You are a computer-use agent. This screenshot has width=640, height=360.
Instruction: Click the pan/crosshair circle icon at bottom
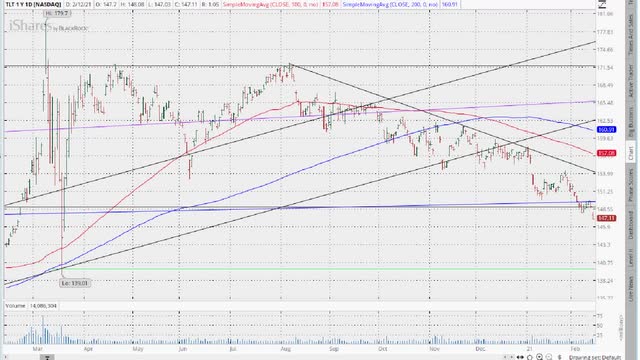pos(530,358)
